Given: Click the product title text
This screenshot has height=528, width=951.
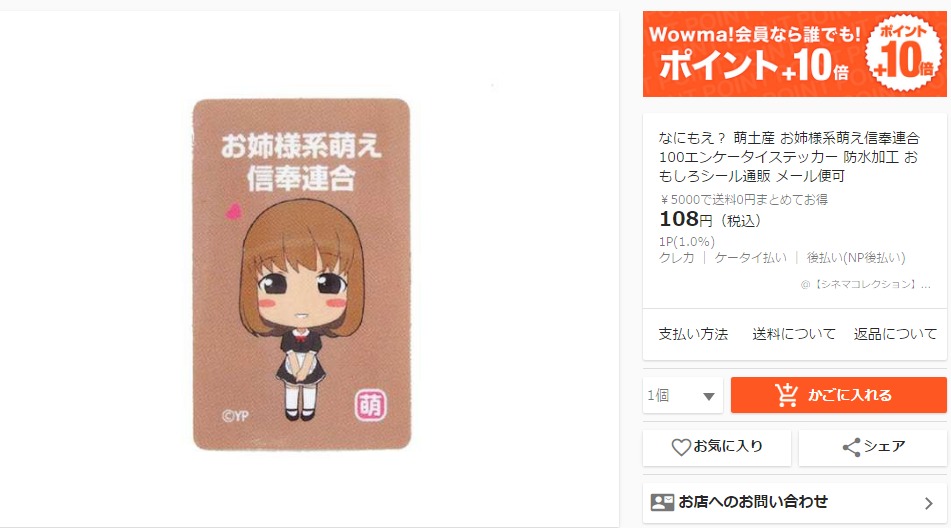Looking at the screenshot, I should tap(789, 157).
